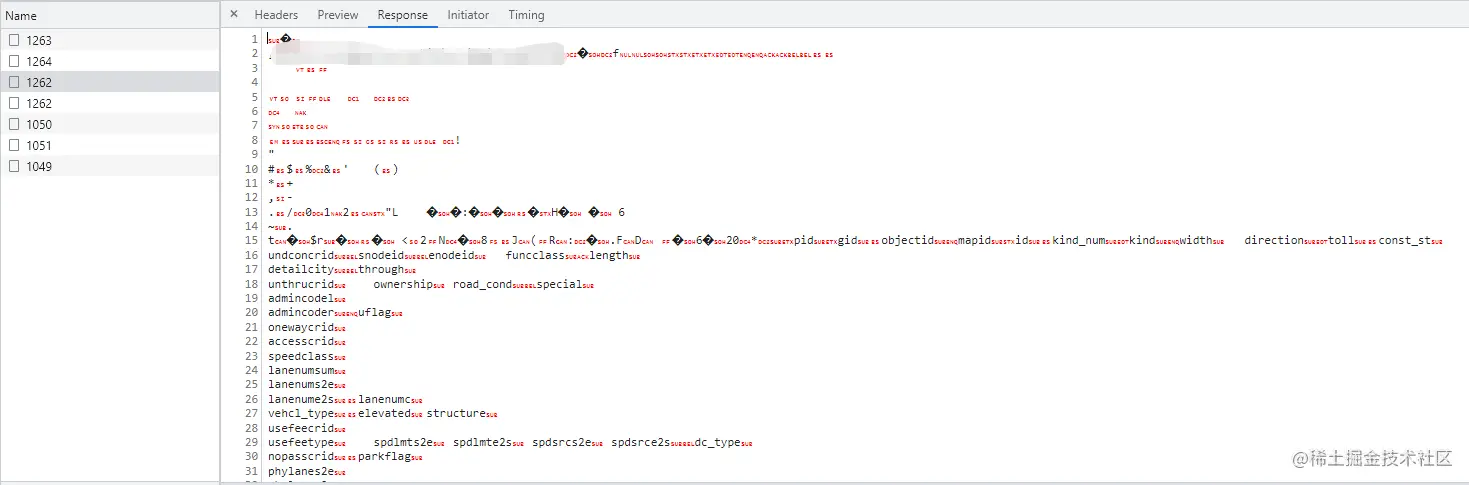Click the Name column header

[x=109, y=15]
